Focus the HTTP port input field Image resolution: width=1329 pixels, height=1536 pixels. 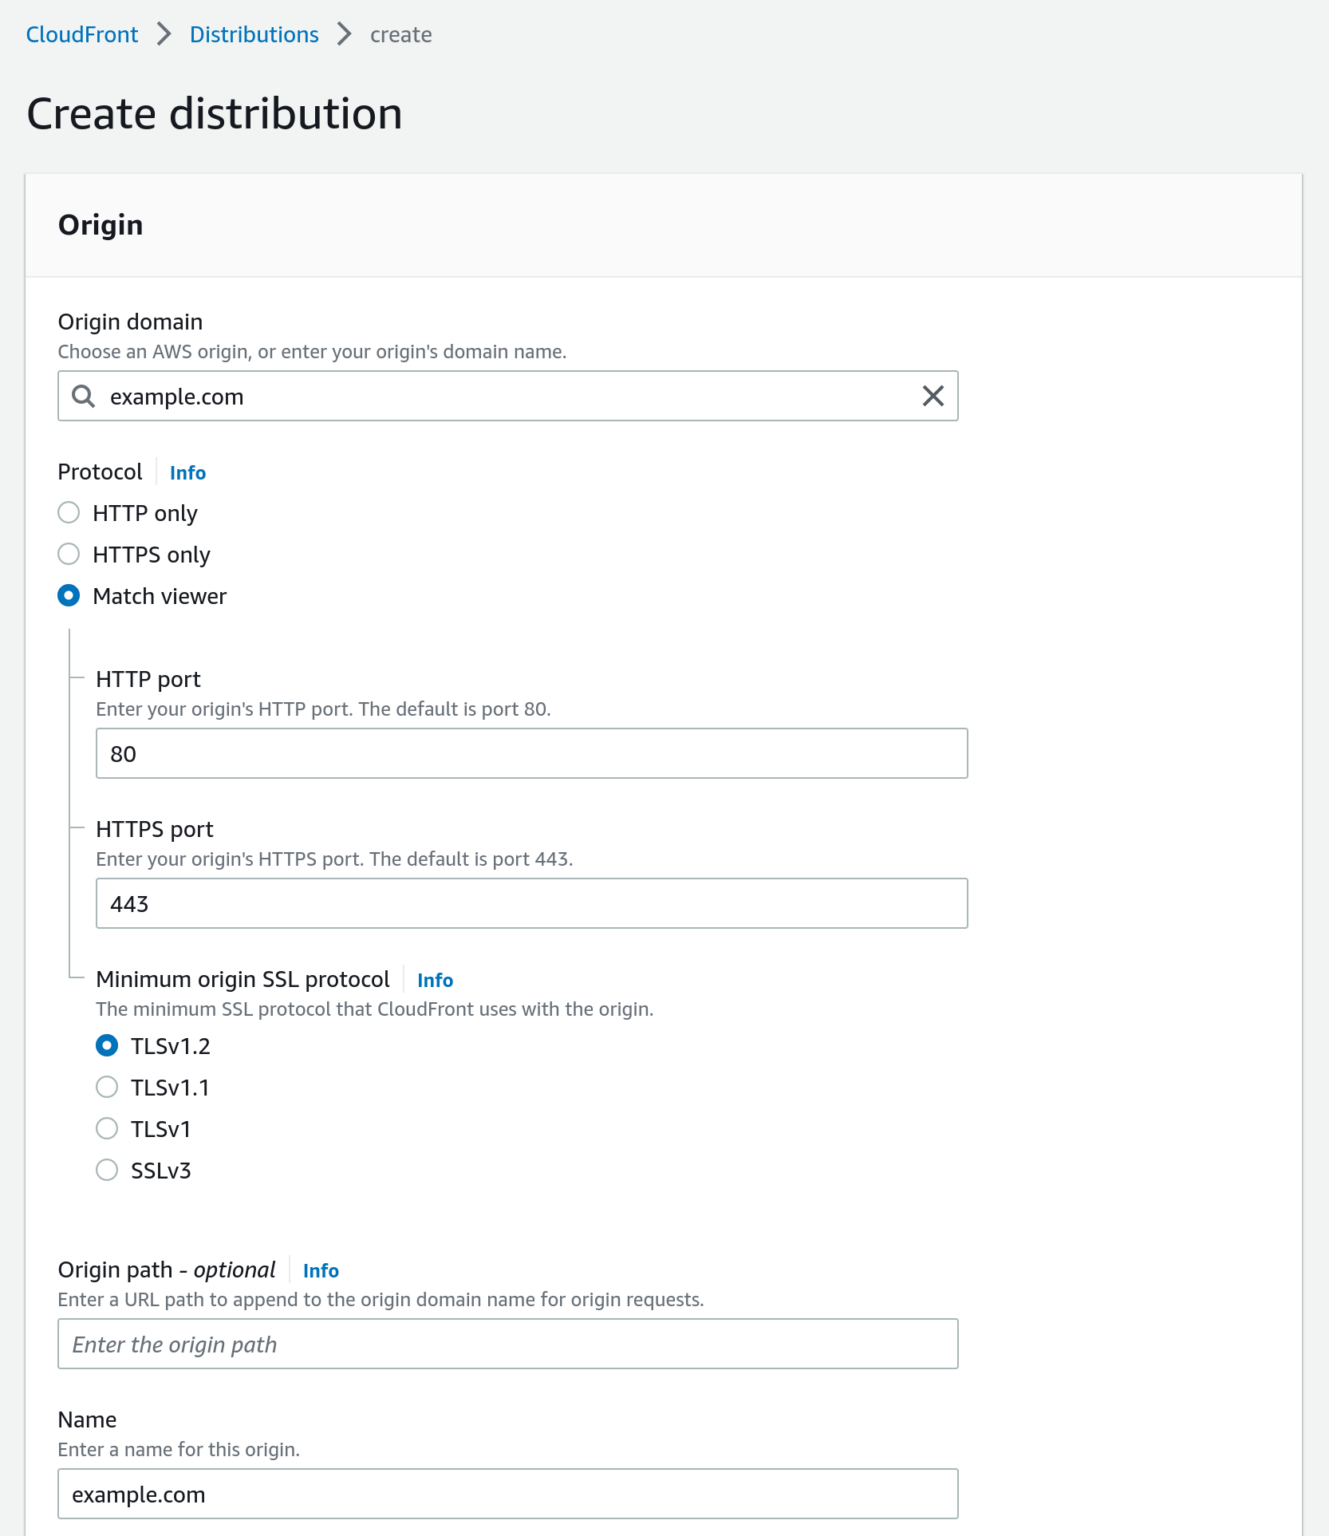(x=531, y=754)
